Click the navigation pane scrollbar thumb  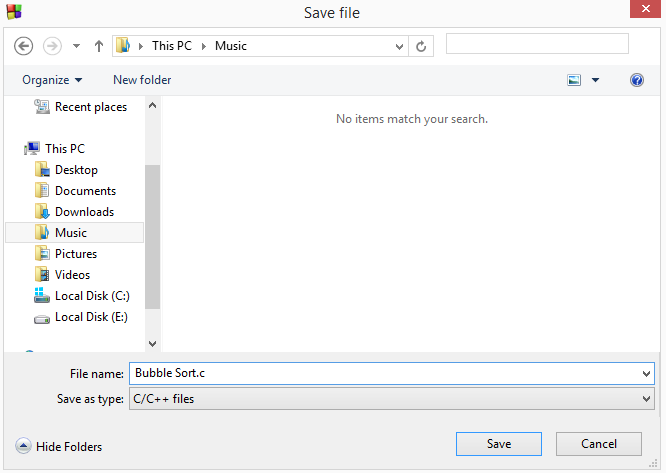click(x=152, y=237)
